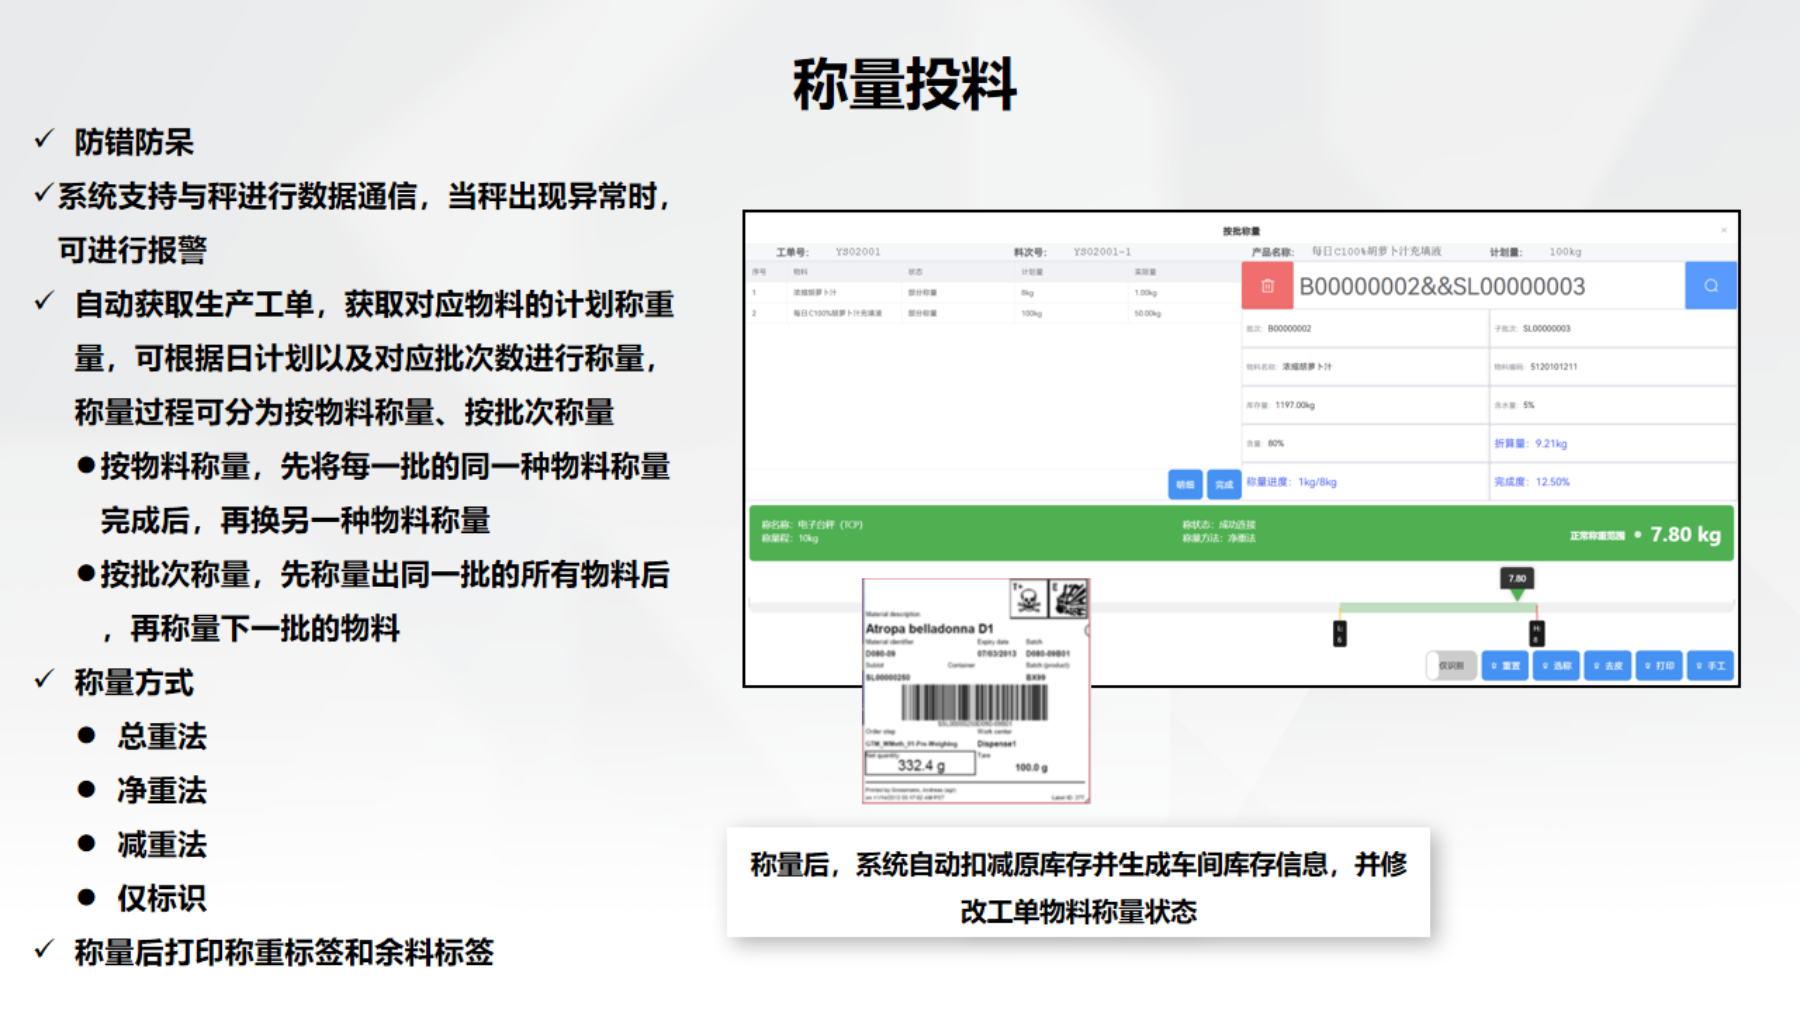Click the lower limit L marker on gauge
Viewport: 1800px width, 1013px height.
click(x=1340, y=633)
